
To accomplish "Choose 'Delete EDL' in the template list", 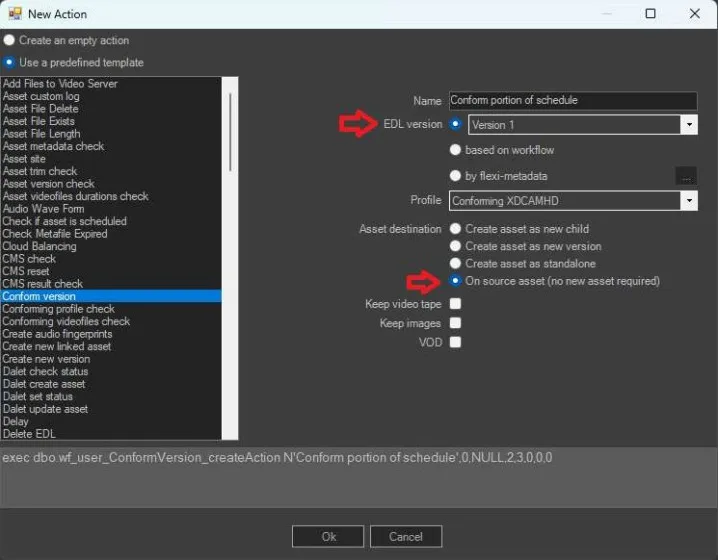I will 29,434.
